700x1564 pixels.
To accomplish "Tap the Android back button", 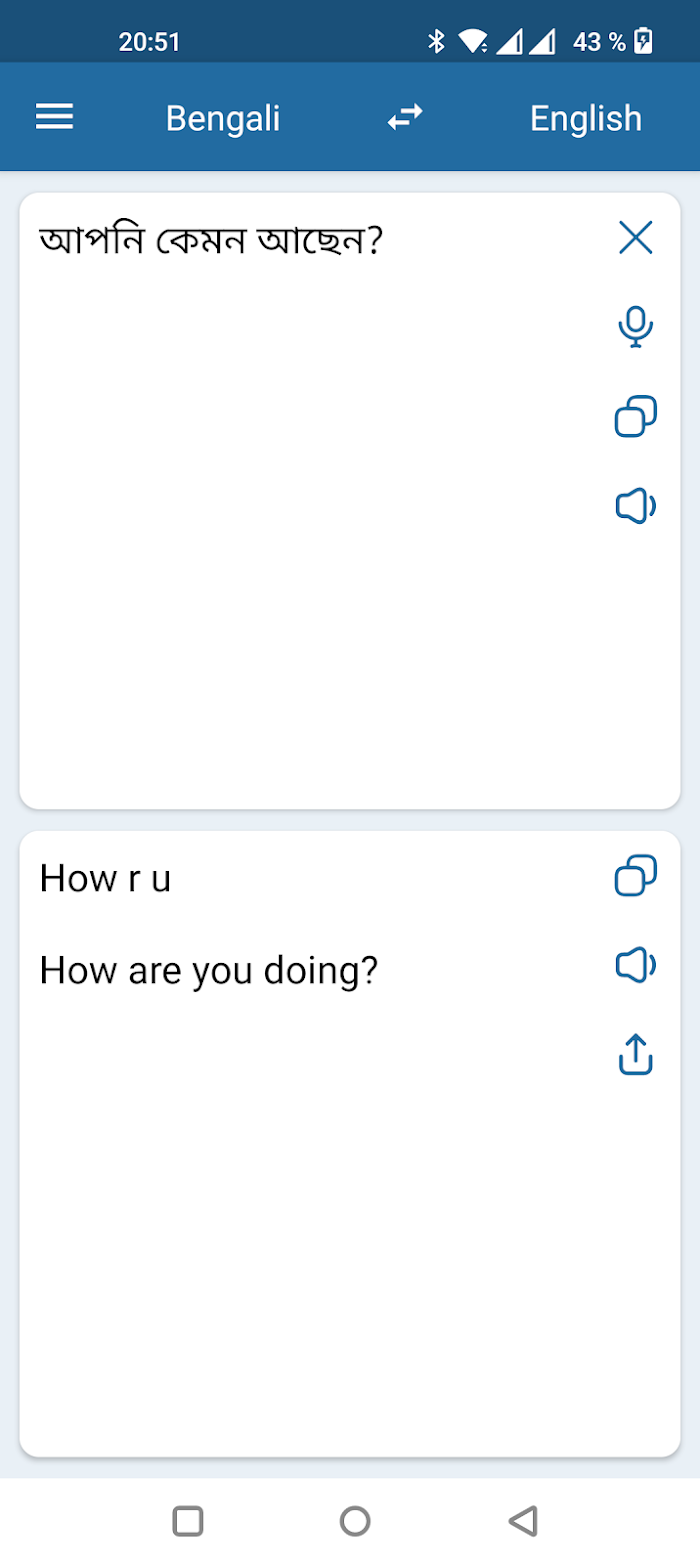I will 522,1521.
